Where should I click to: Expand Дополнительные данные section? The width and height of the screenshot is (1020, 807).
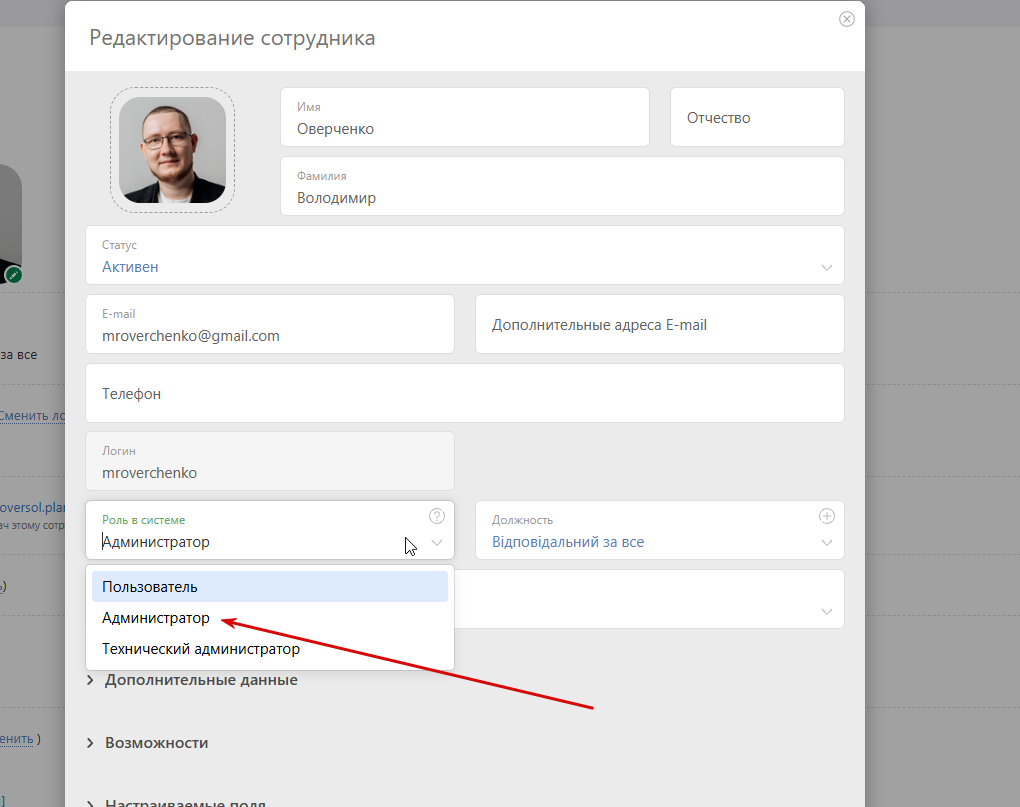(x=193, y=680)
